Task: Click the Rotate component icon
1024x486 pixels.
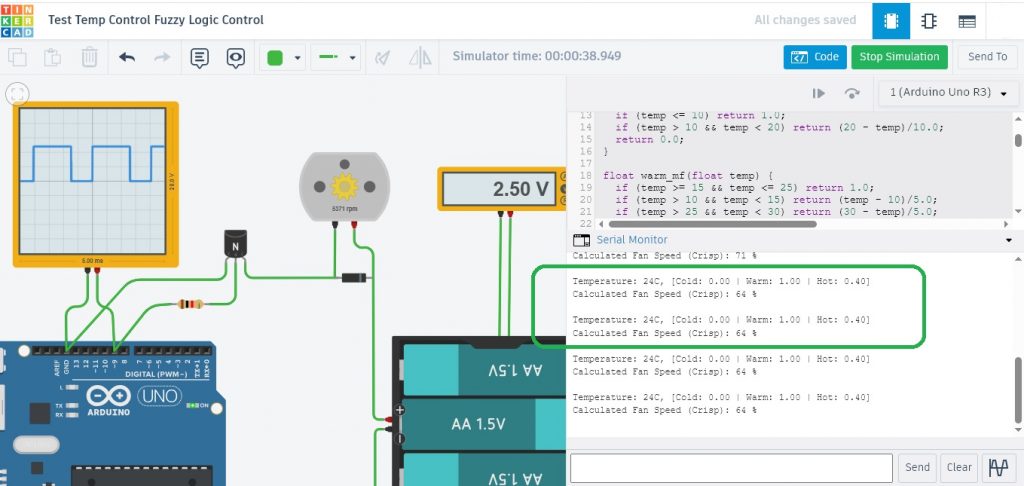Action: coord(383,57)
